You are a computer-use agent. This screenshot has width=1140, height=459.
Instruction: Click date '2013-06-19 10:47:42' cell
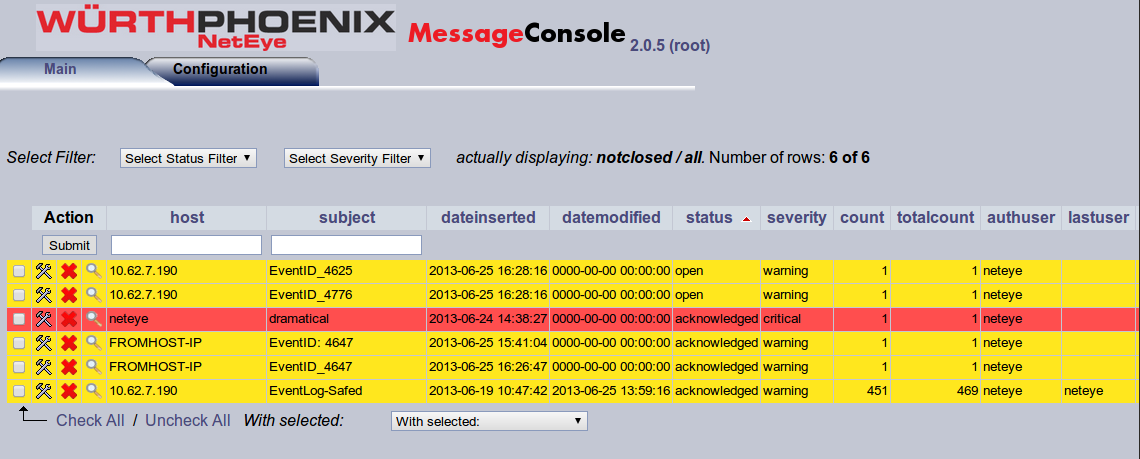[x=488, y=391]
